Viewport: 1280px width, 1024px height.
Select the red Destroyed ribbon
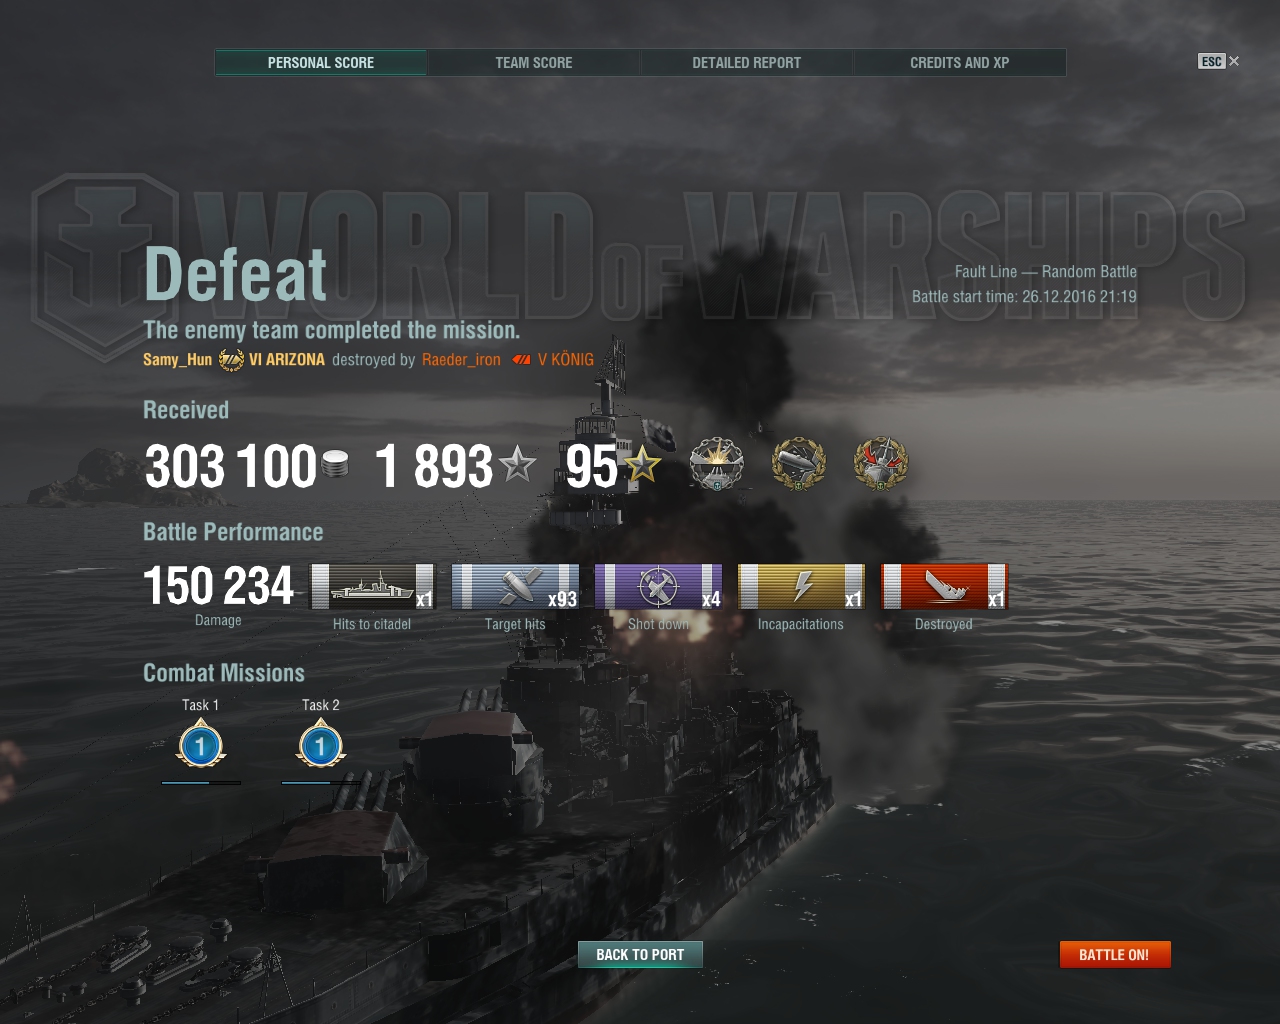(x=944, y=586)
